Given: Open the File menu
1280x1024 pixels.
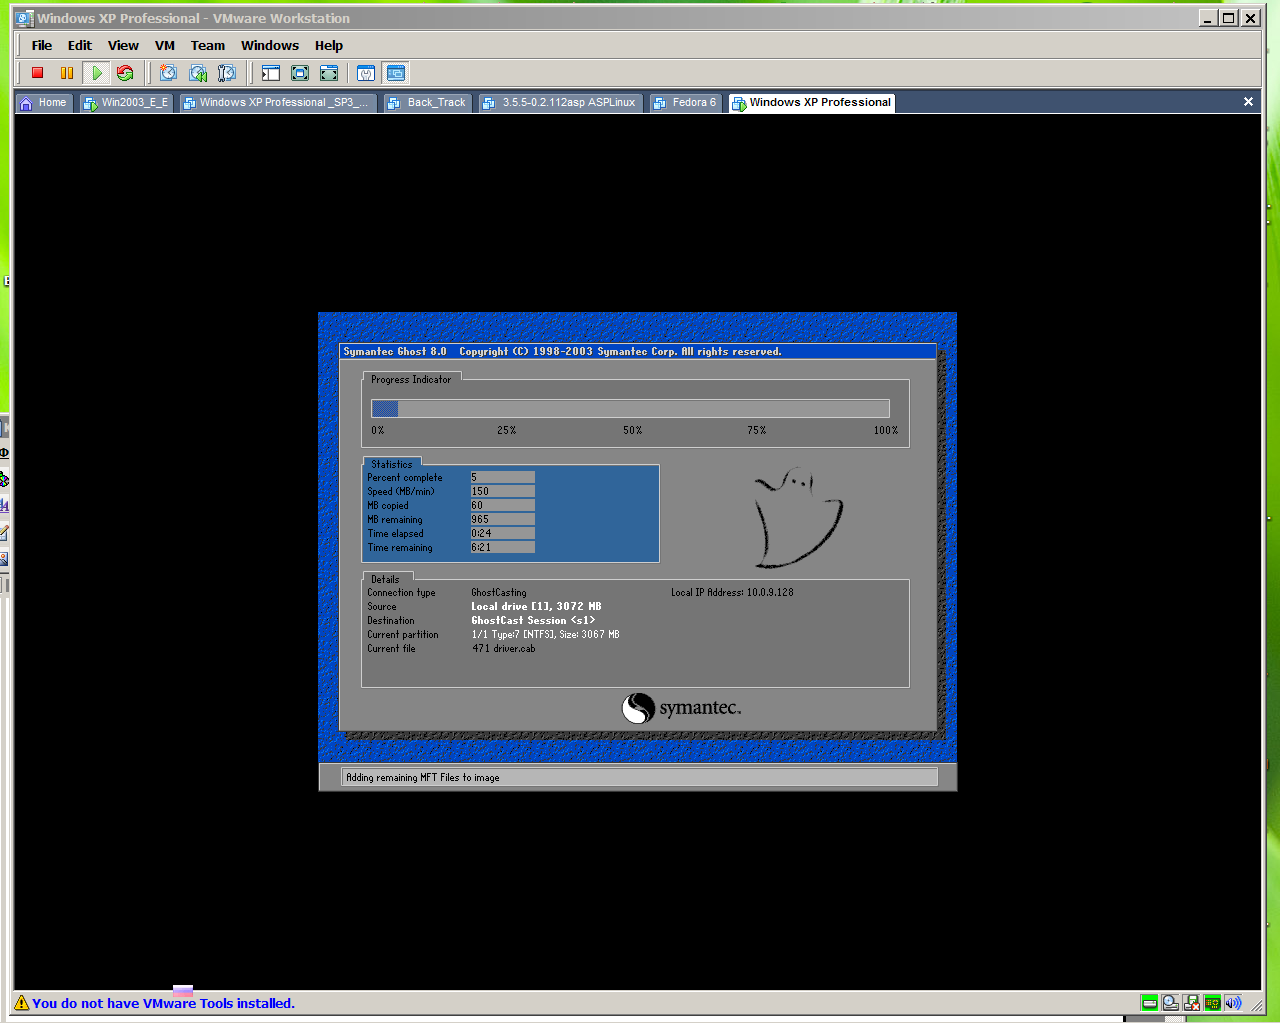Looking at the screenshot, I should pos(42,45).
